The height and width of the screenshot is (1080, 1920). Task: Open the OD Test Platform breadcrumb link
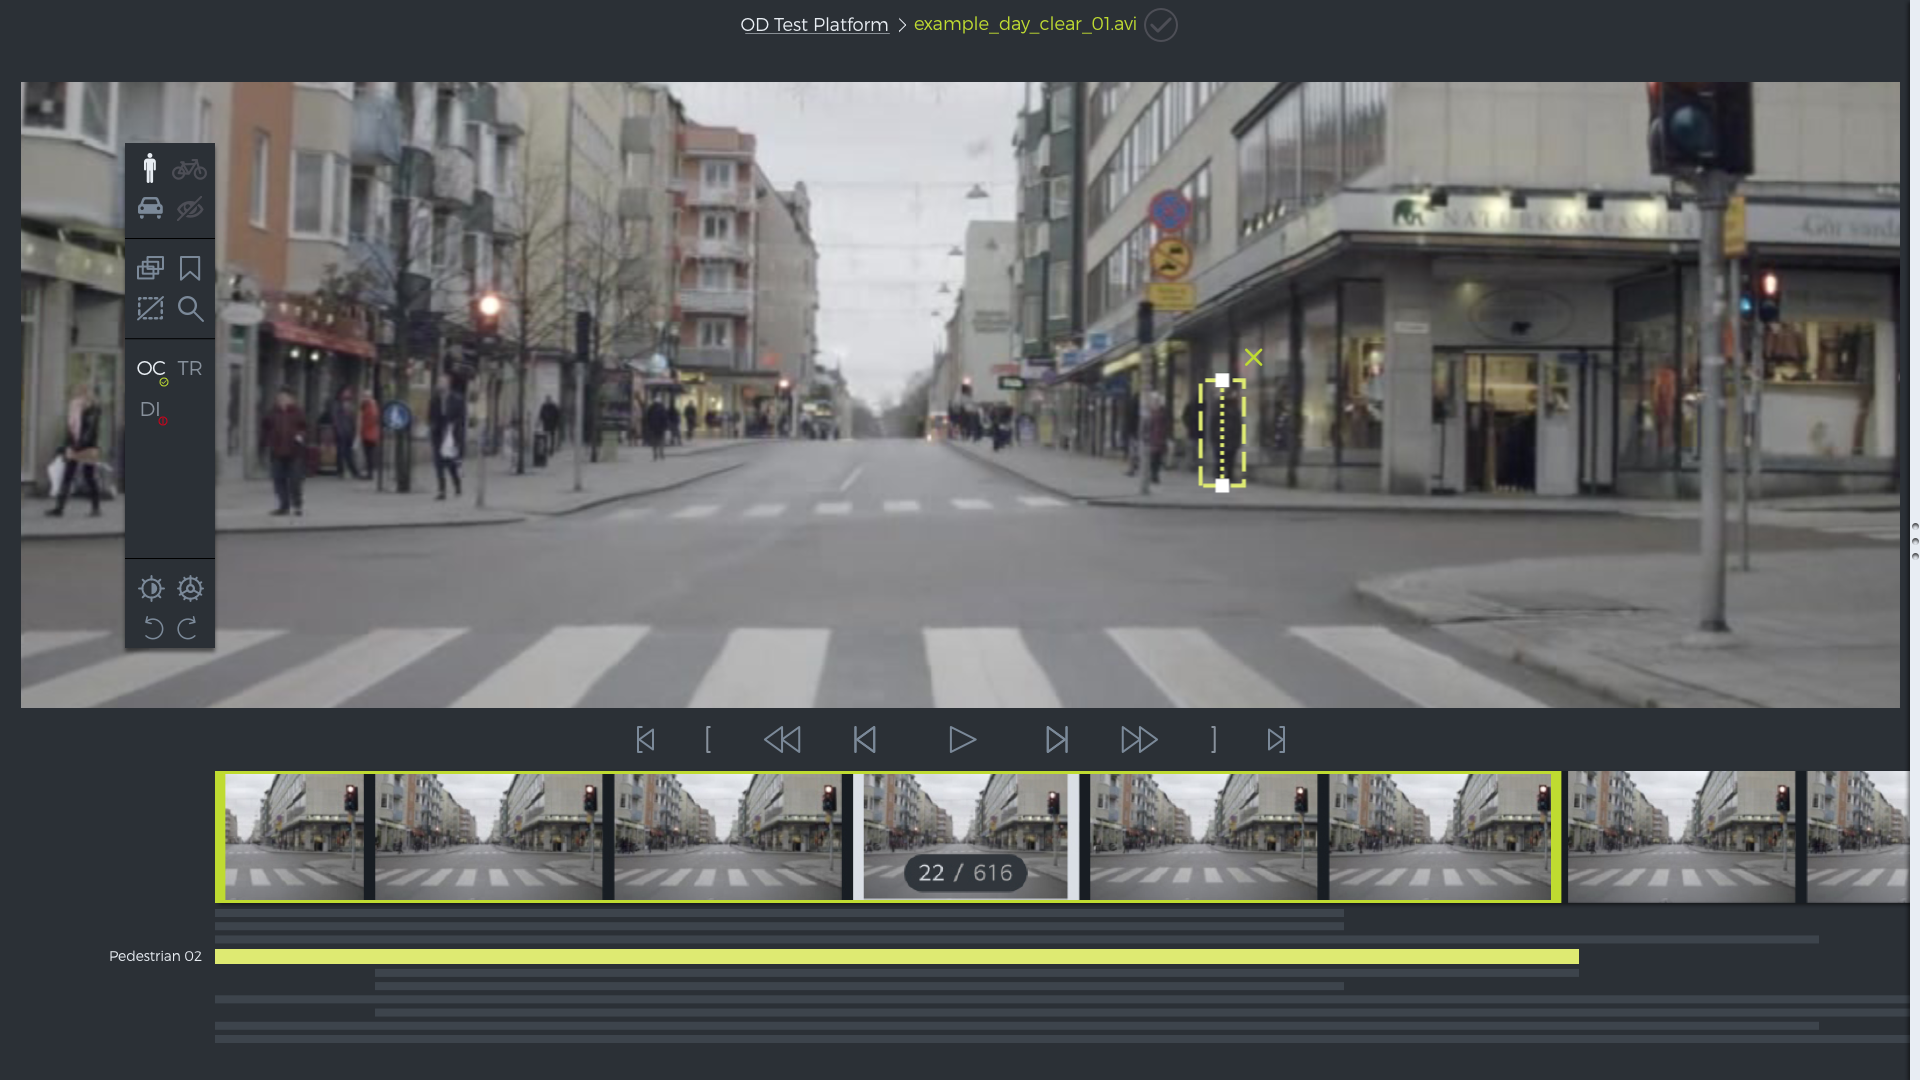[814, 24]
